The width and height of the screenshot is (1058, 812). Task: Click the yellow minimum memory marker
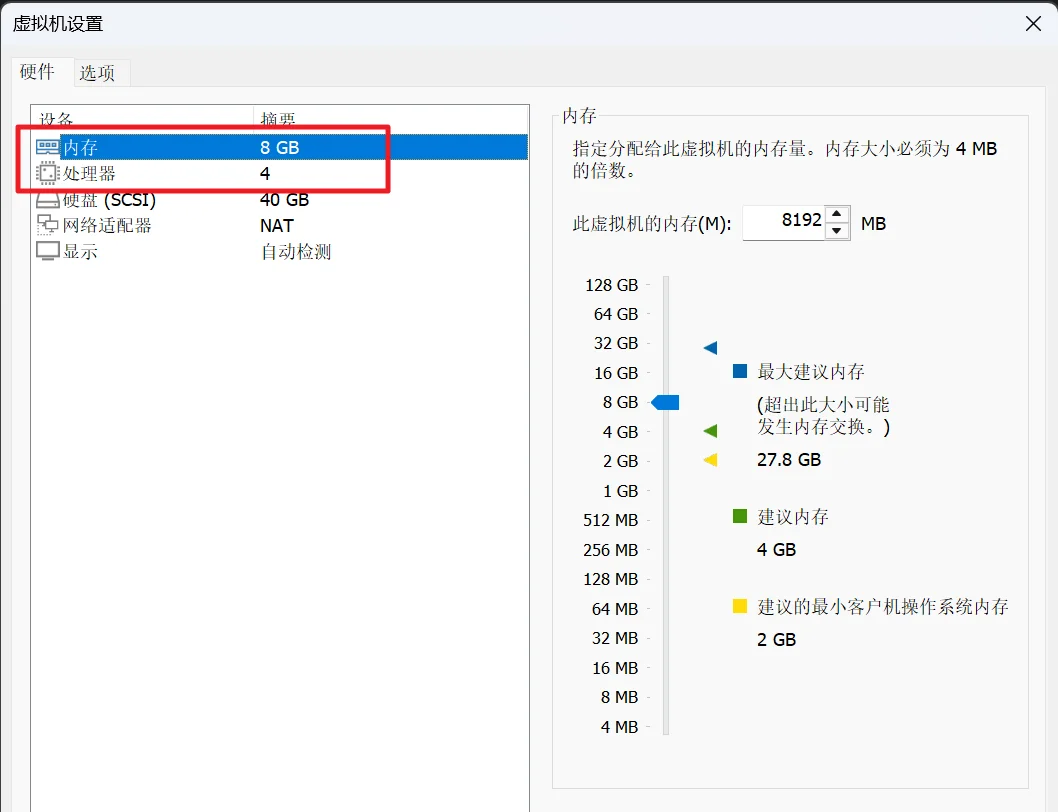711,460
